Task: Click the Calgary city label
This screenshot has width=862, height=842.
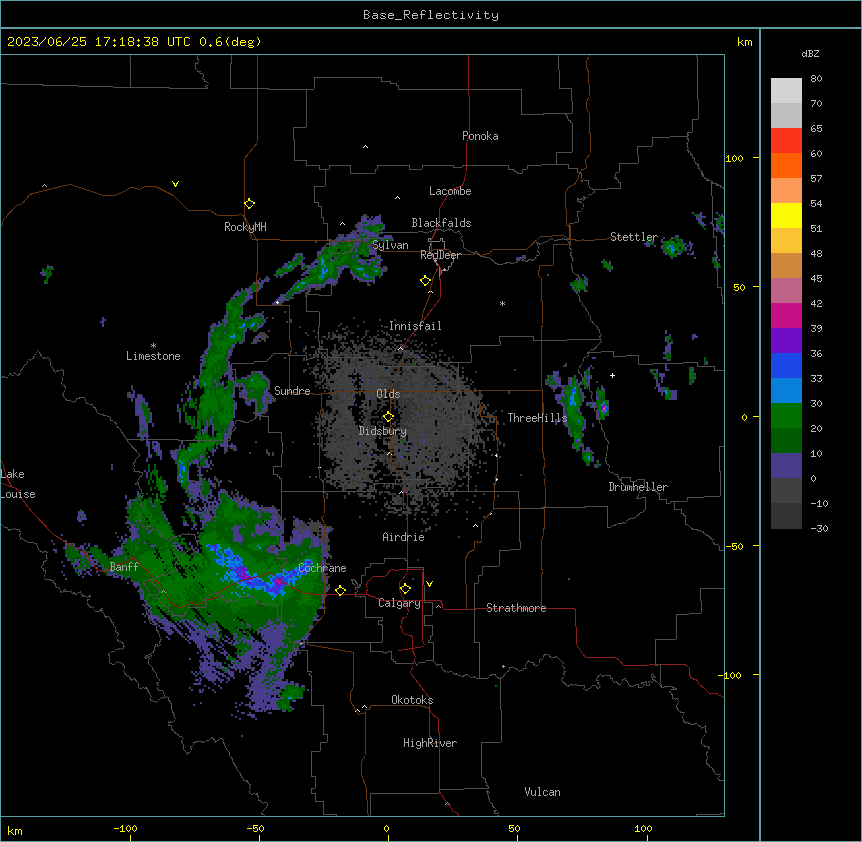Action: [x=400, y=603]
